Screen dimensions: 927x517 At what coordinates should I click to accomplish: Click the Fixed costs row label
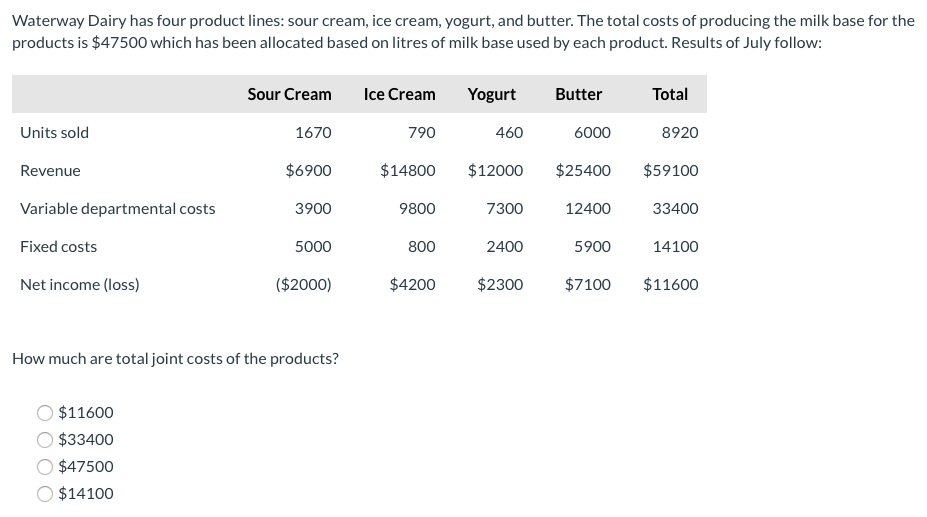(x=58, y=247)
